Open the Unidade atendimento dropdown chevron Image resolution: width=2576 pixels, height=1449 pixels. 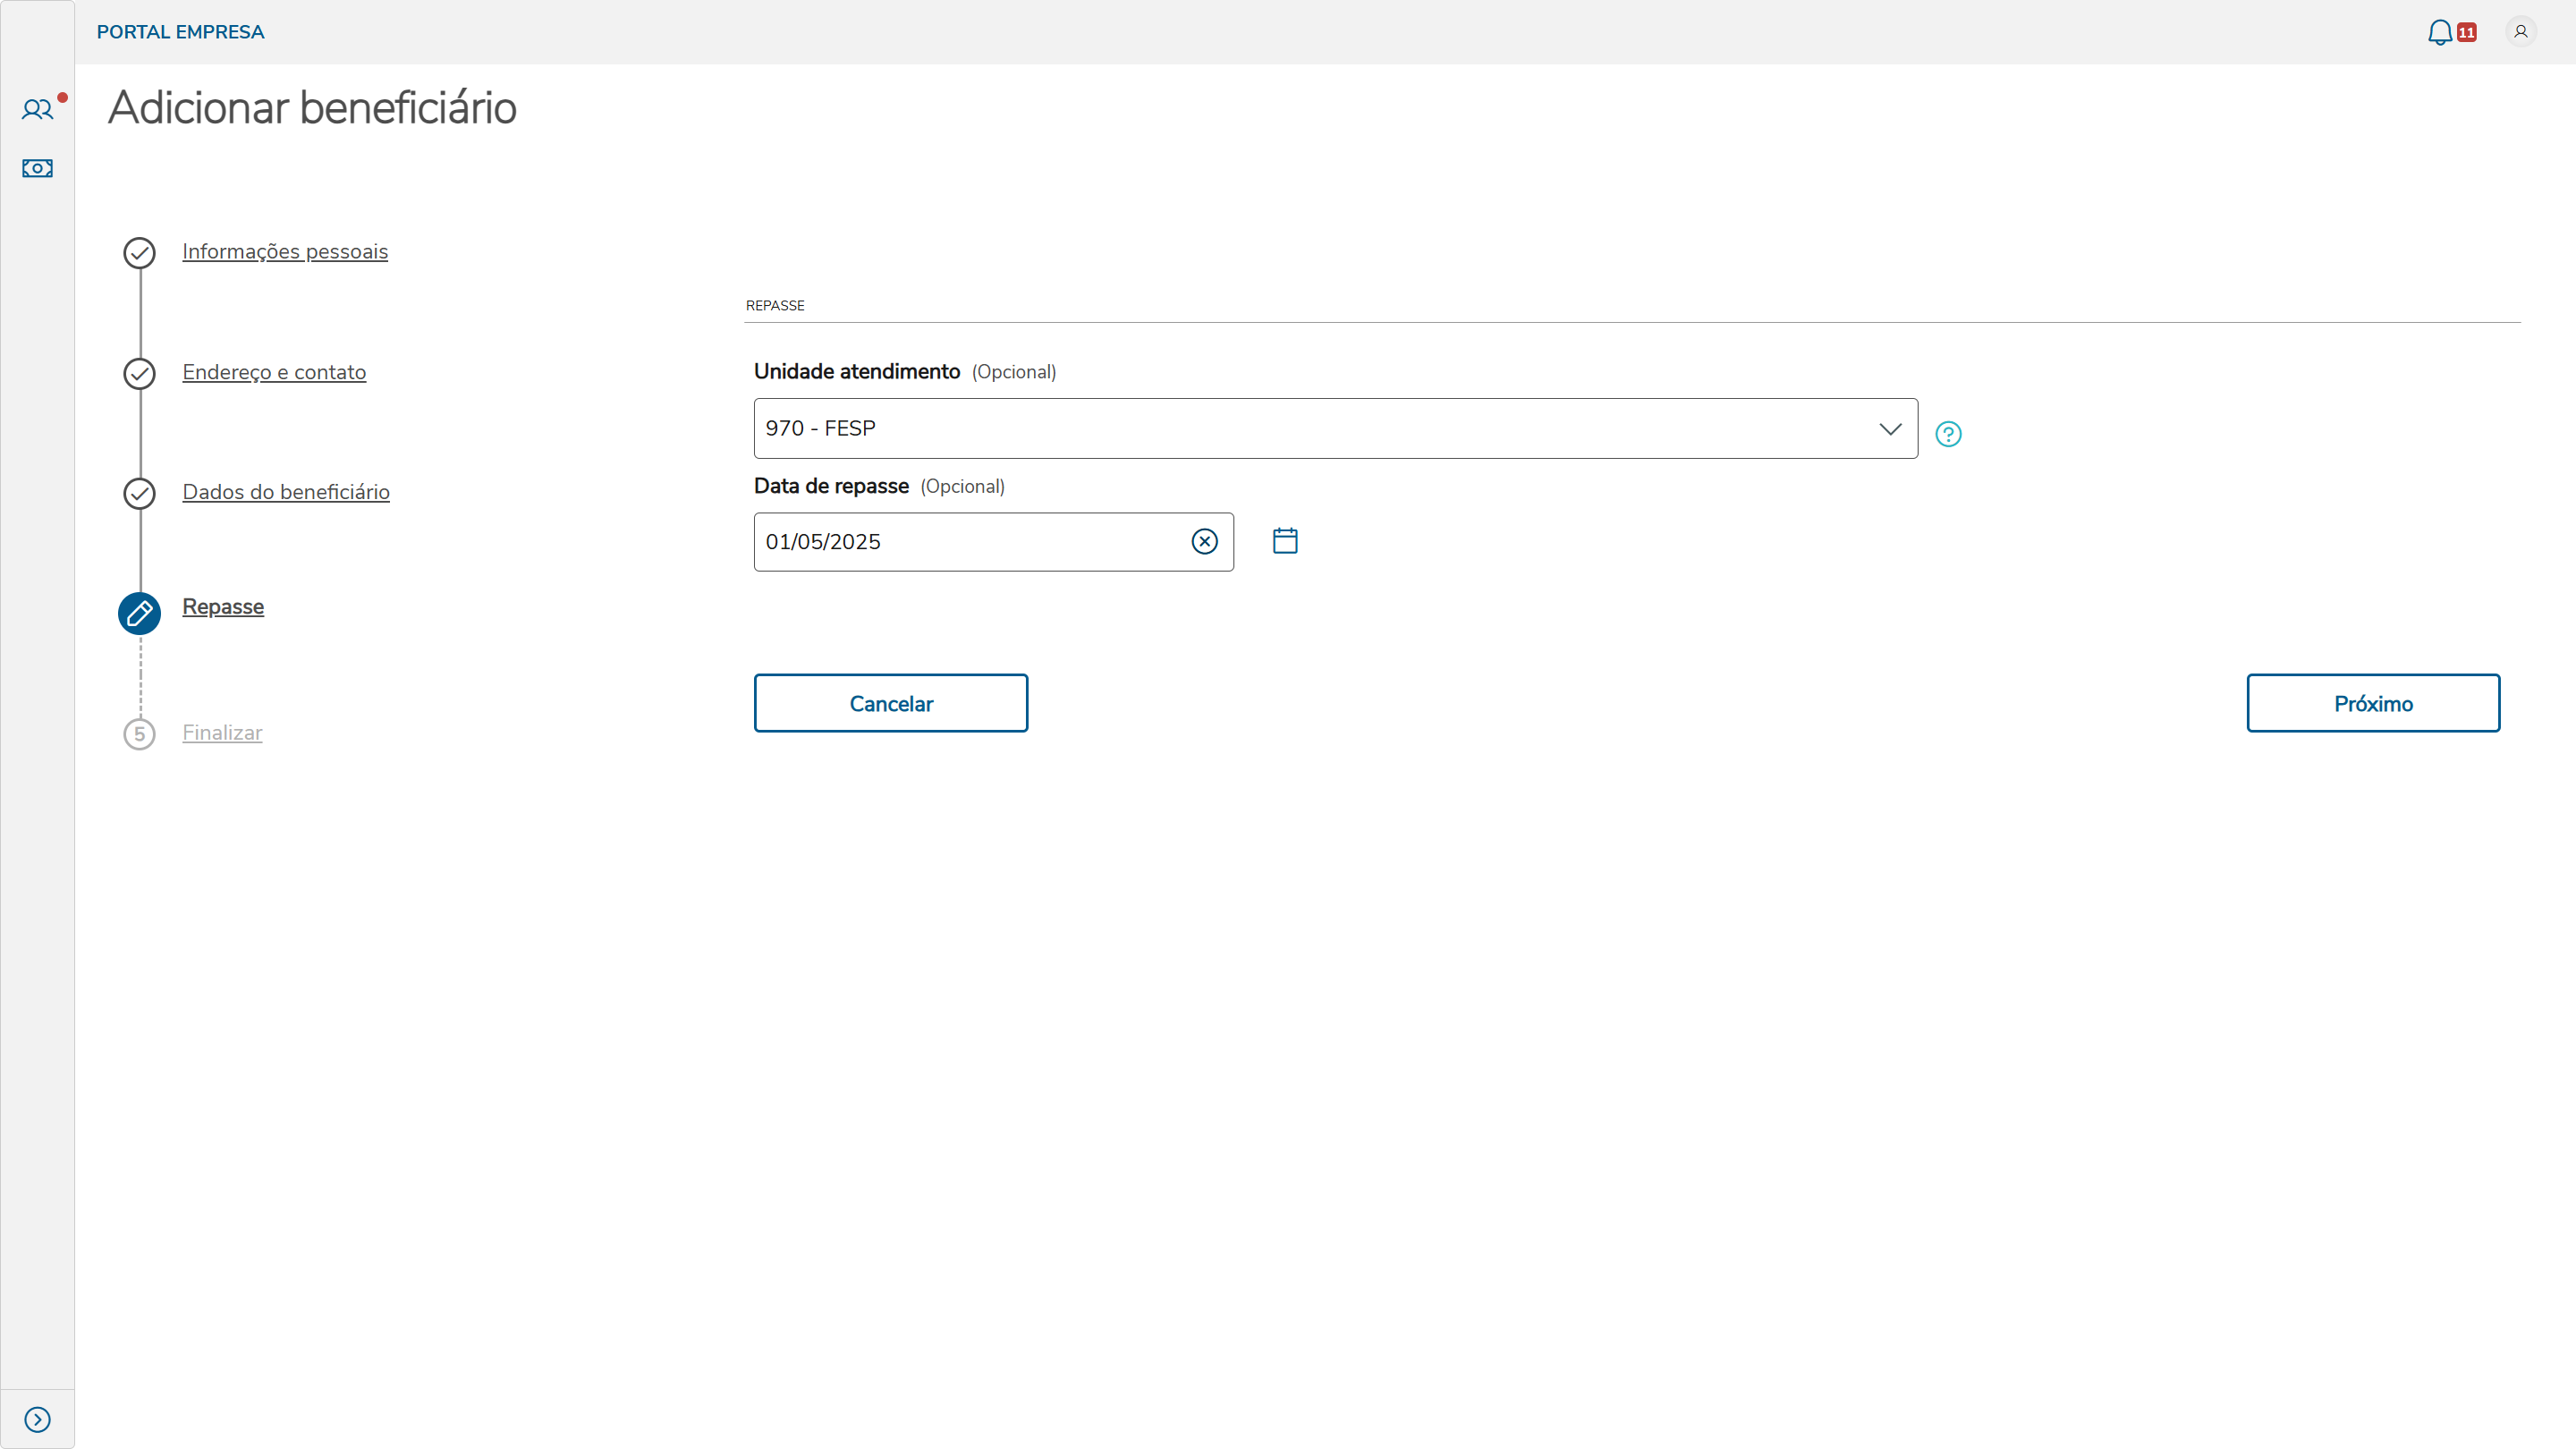coord(1889,429)
